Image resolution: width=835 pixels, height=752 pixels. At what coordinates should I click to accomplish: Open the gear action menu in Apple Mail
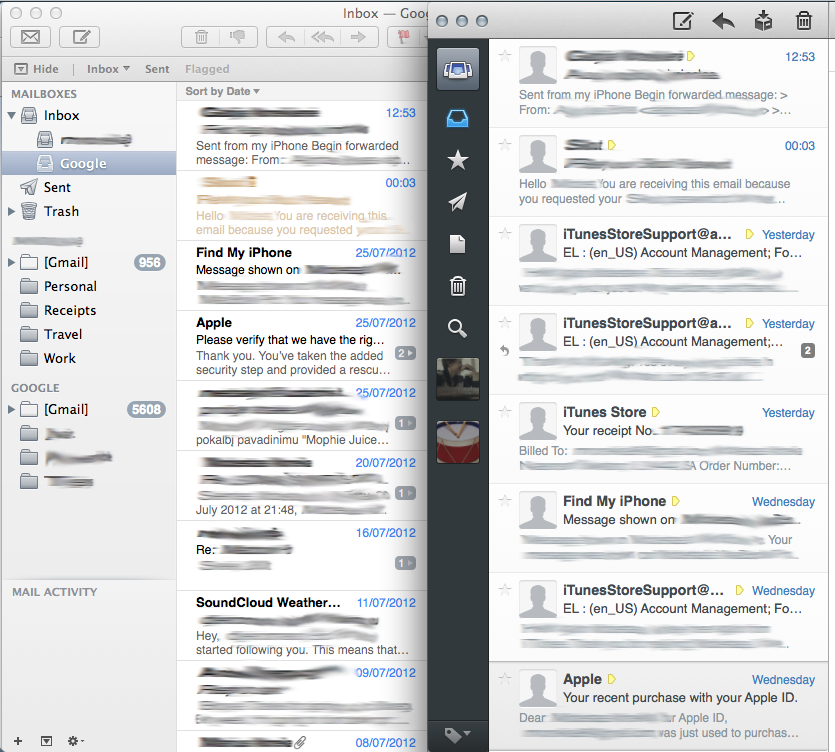click(75, 741)
